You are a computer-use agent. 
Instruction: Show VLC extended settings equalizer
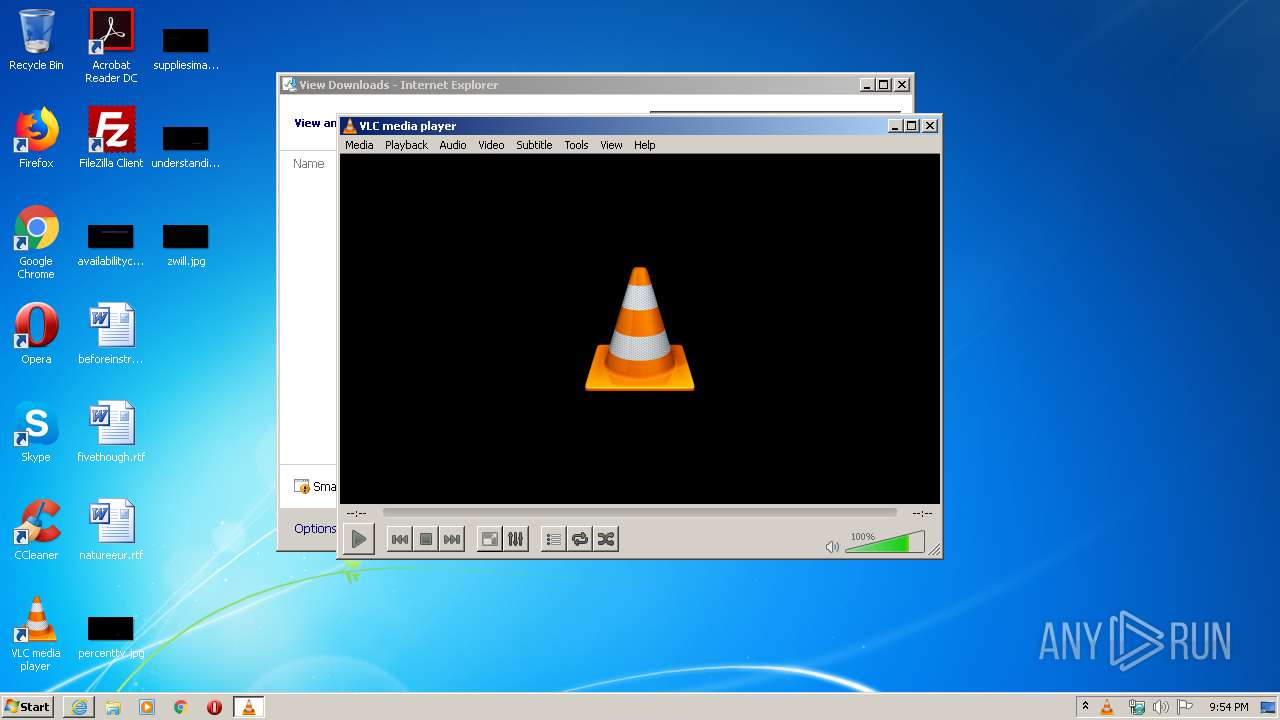coord(515,539)
